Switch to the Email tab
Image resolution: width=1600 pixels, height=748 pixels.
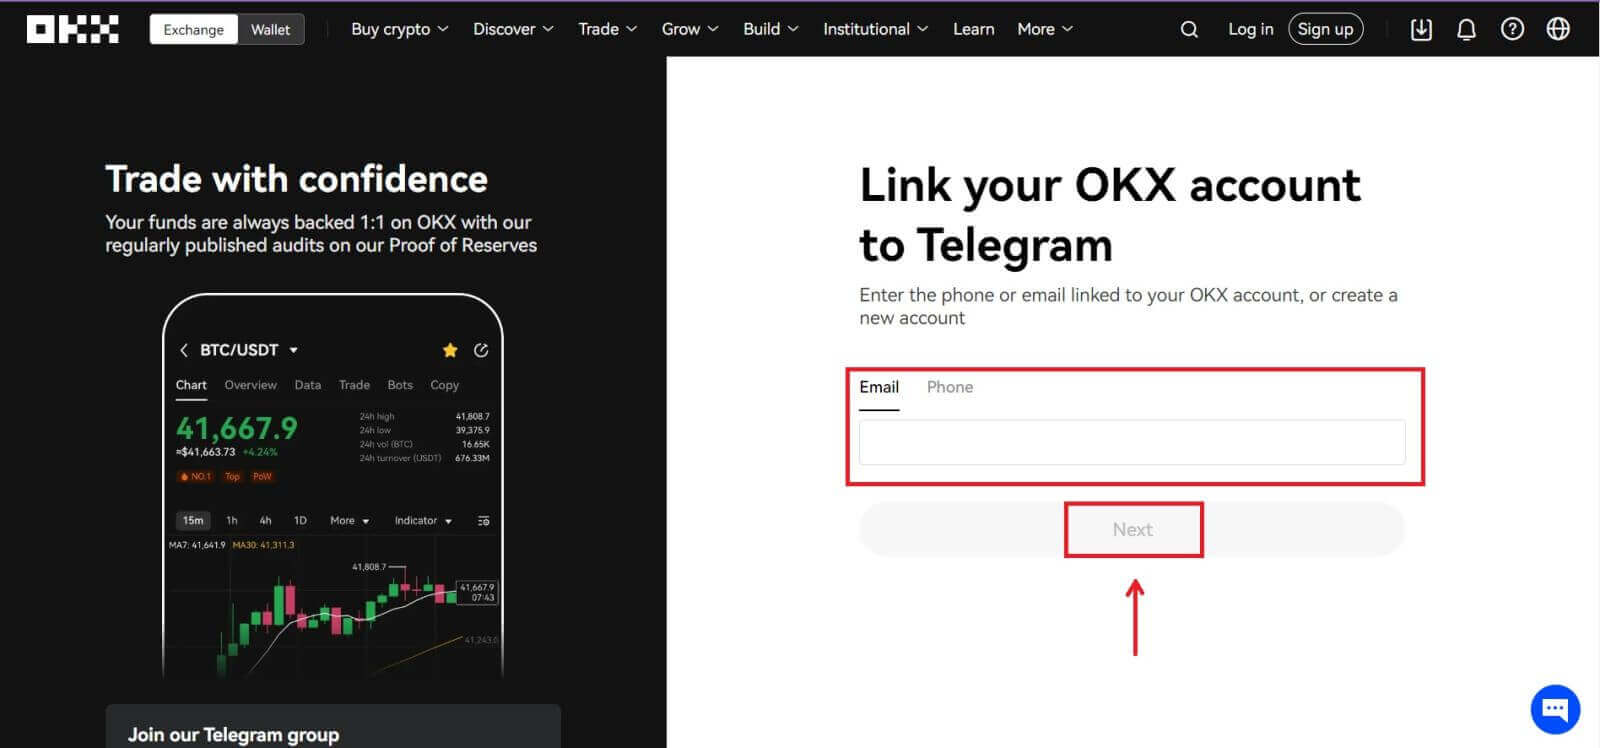[x=878, y=387]
